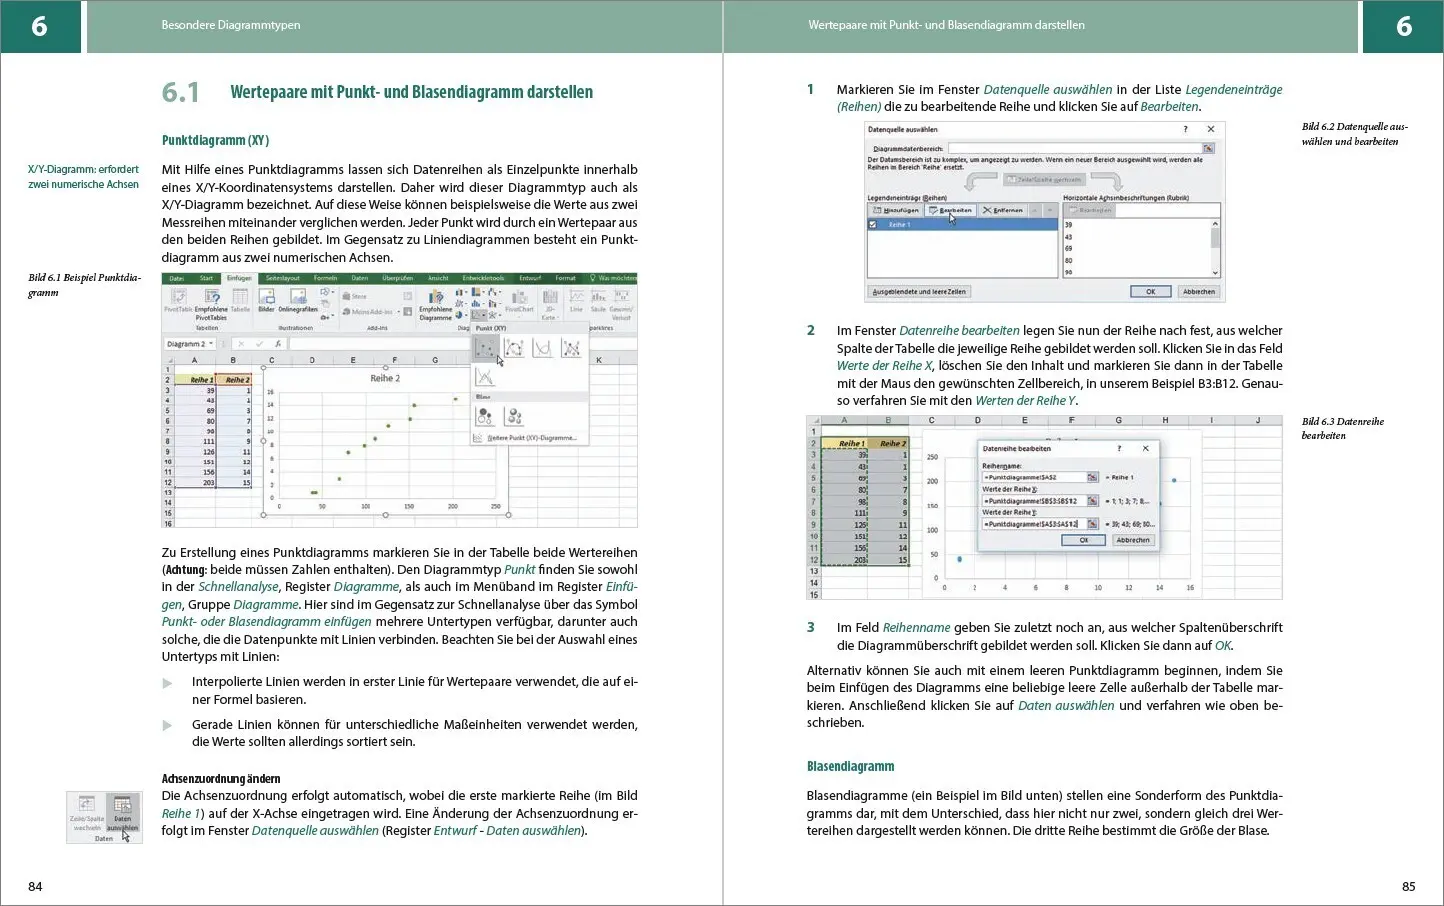Click the Bilder icon in the ribbon
Screen dimensions: 1444x906
coord(266,297)
